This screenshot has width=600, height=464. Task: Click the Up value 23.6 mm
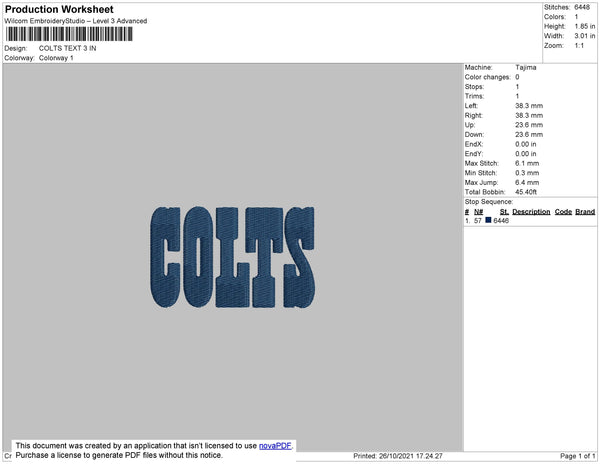point(529,125)
